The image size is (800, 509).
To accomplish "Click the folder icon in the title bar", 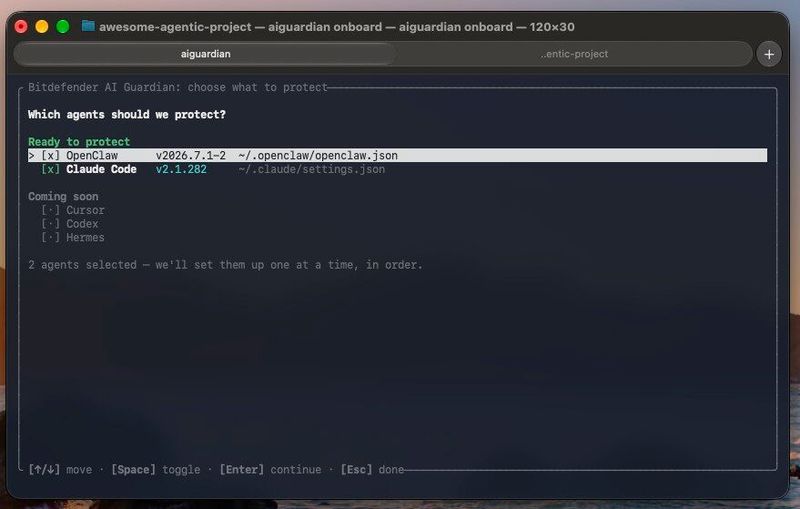I will (88, 26).
